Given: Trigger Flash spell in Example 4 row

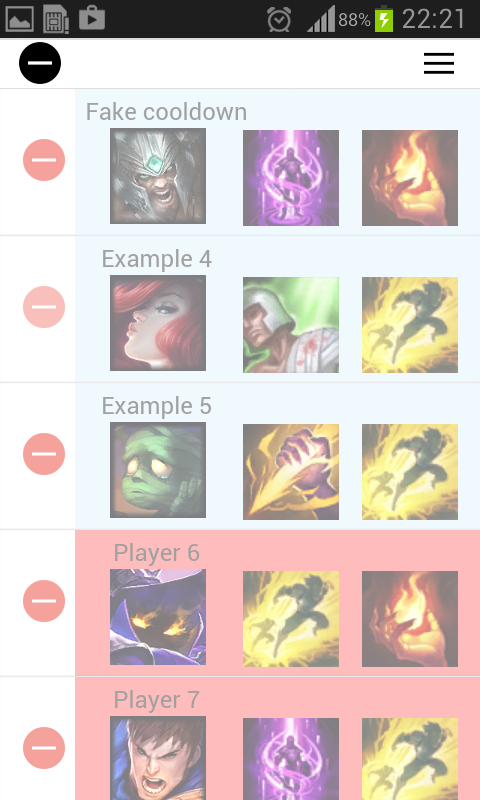Looking at the screenshot, I should pyautogui.click(x=410, y=324).
